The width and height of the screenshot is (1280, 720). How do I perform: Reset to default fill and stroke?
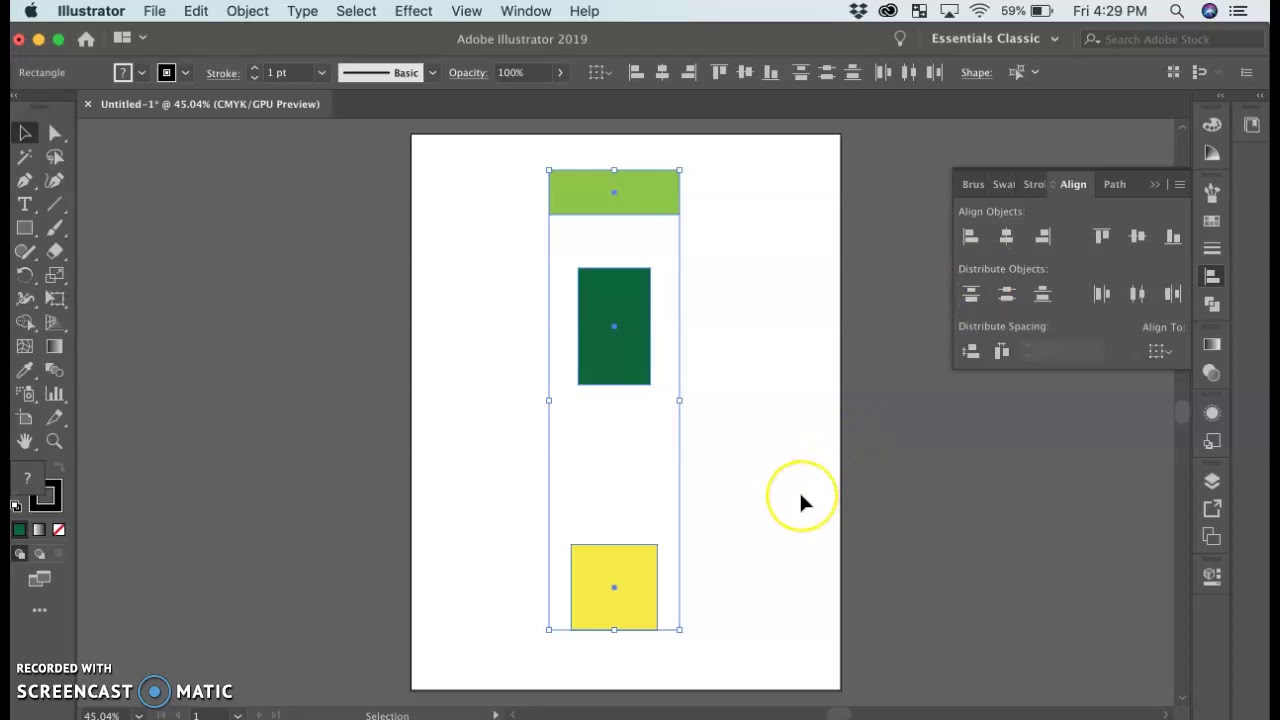pos(16,506)
